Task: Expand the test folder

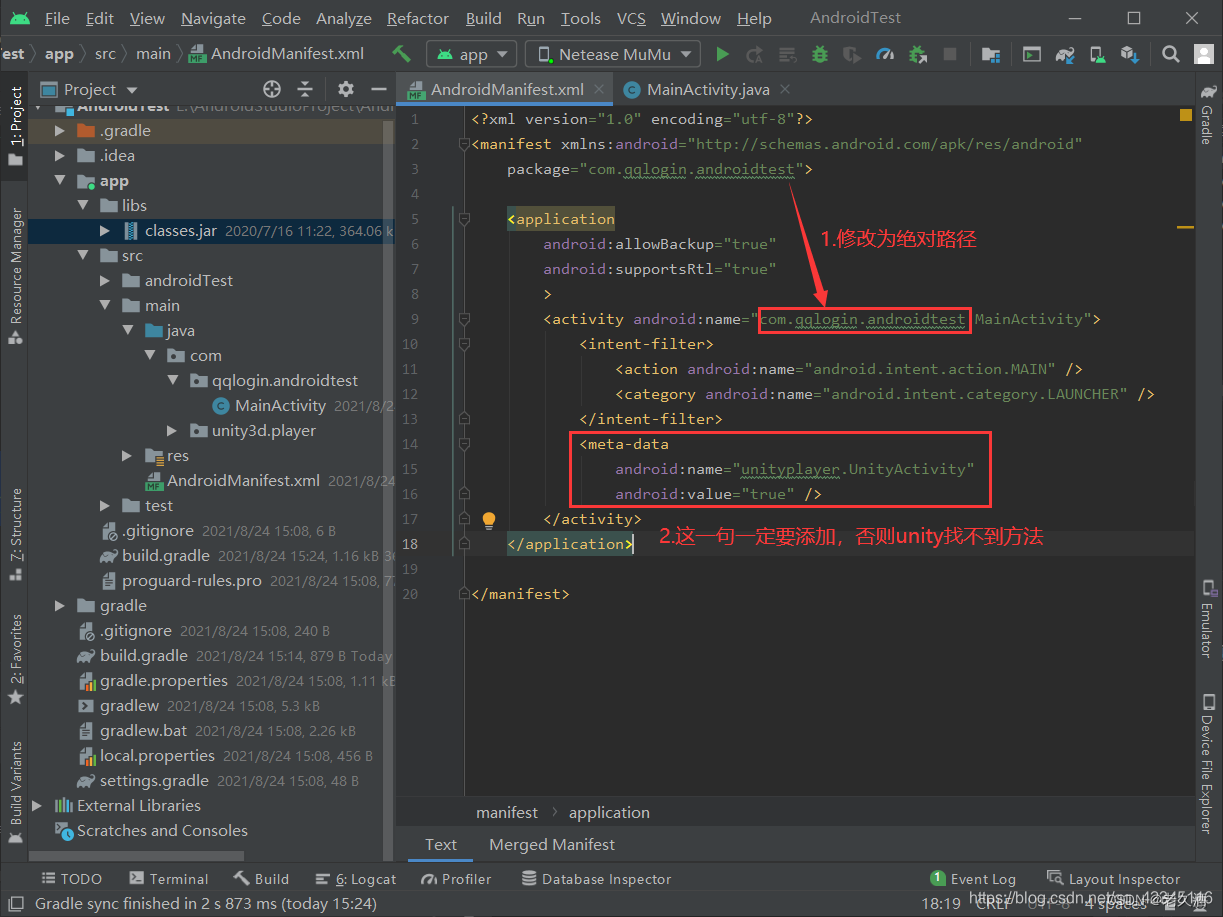Action: coord(104,505)
